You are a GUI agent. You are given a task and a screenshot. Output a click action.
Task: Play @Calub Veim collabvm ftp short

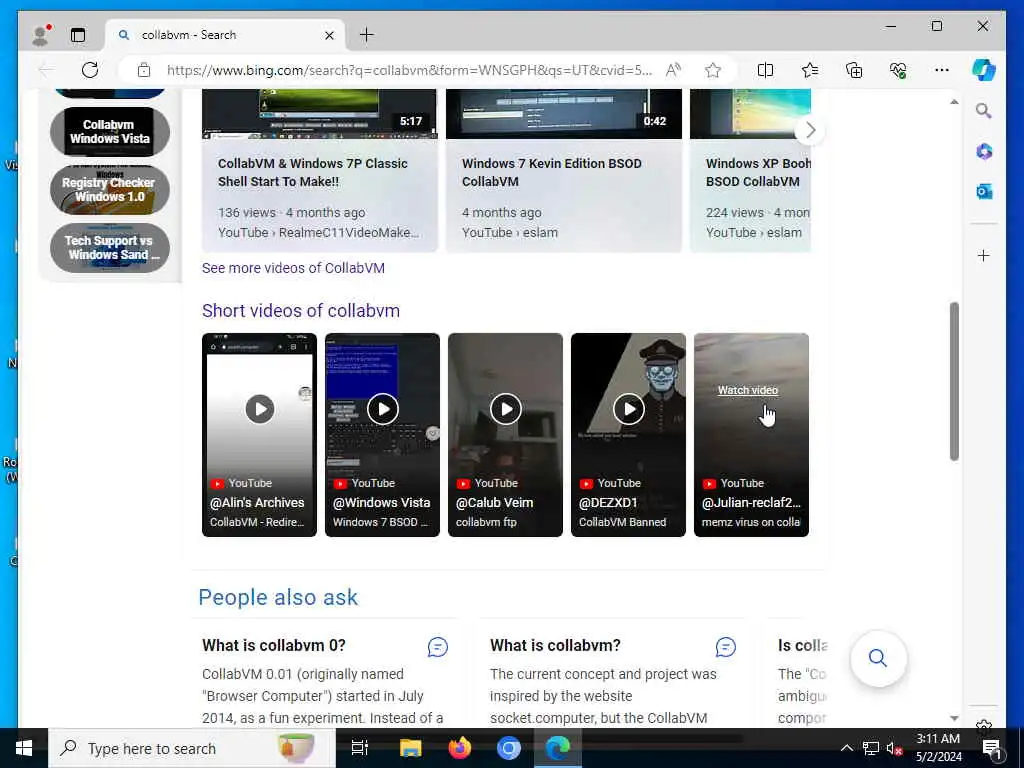click(x=505, y=435)
